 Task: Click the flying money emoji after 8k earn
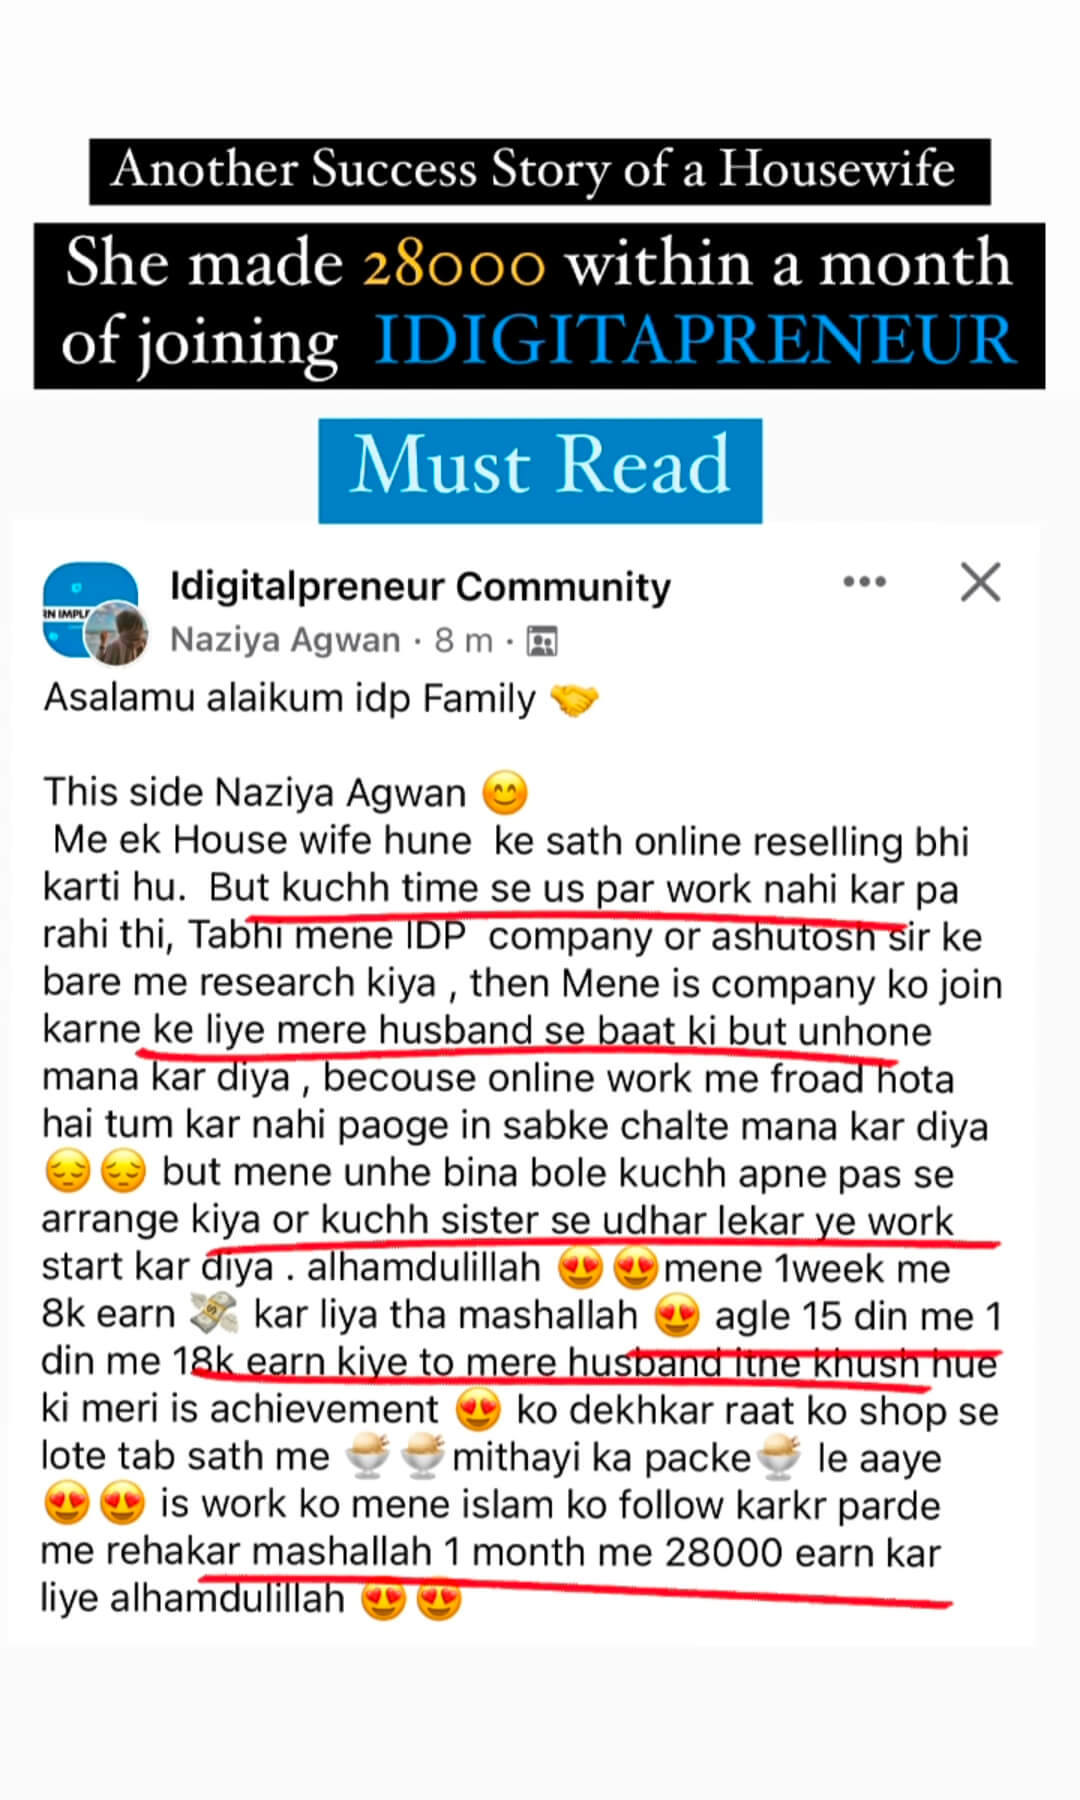point(214,1314)
